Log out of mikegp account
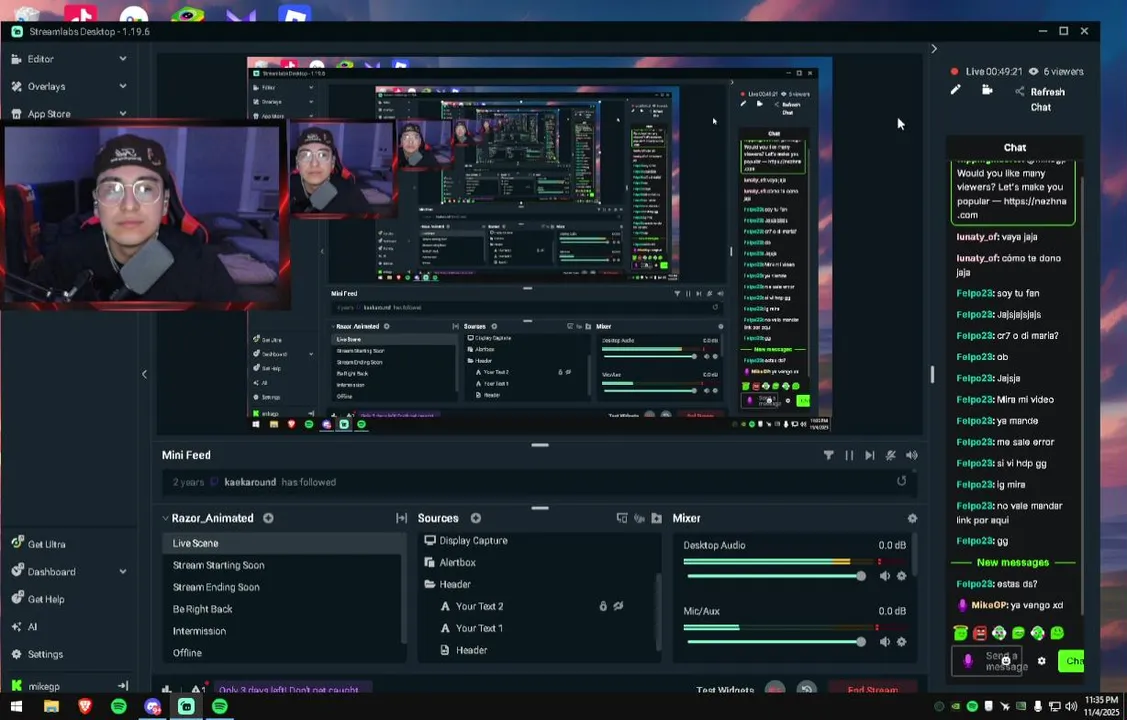The width and height of the screenshot is (1127, 720). pyautogui.click(x=122, y=686)
